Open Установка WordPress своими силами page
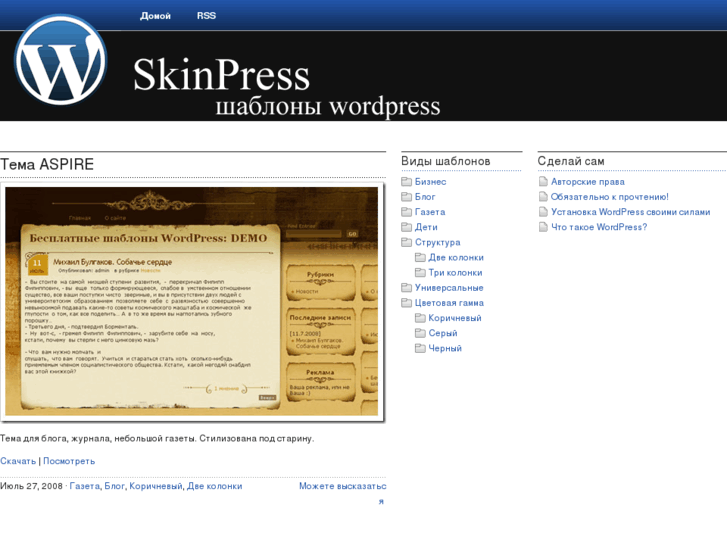727x545 pixels. 631,212
